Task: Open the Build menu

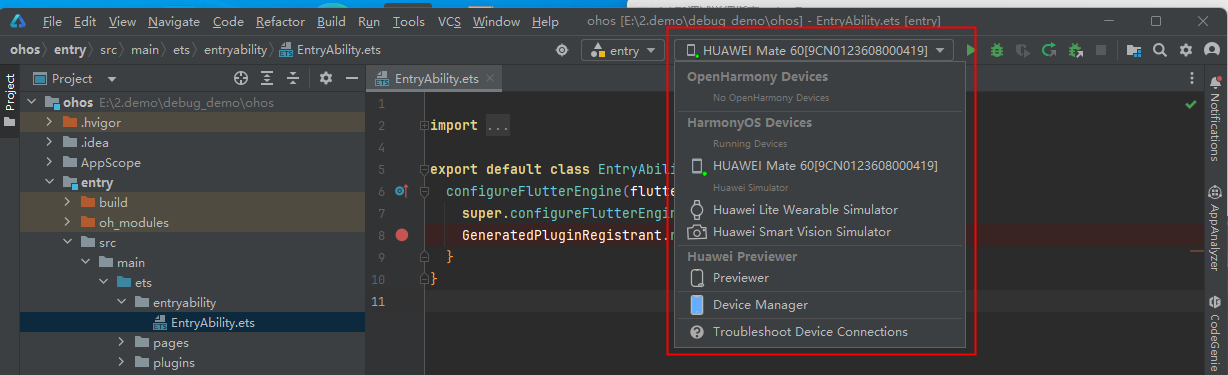Action: (x=331, y=21)
